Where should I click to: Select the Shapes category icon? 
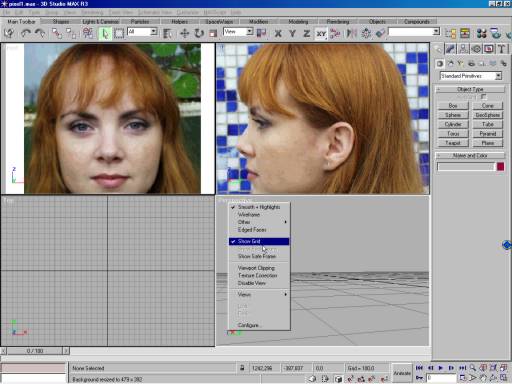(450, 63)
